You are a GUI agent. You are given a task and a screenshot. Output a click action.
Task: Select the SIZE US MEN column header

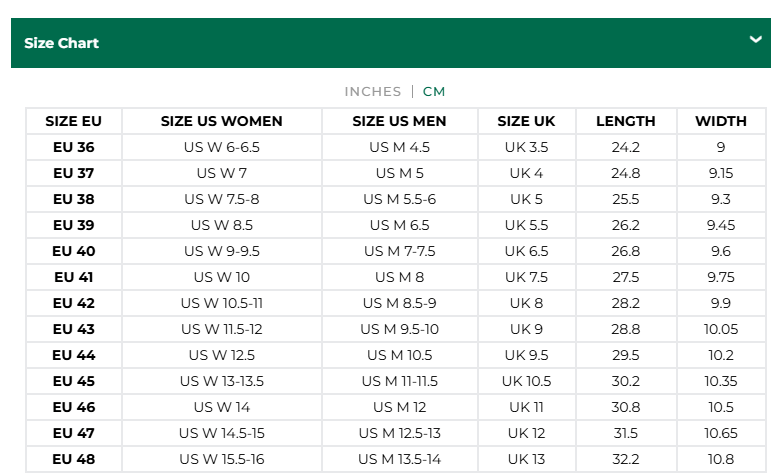tap(399, 121)
